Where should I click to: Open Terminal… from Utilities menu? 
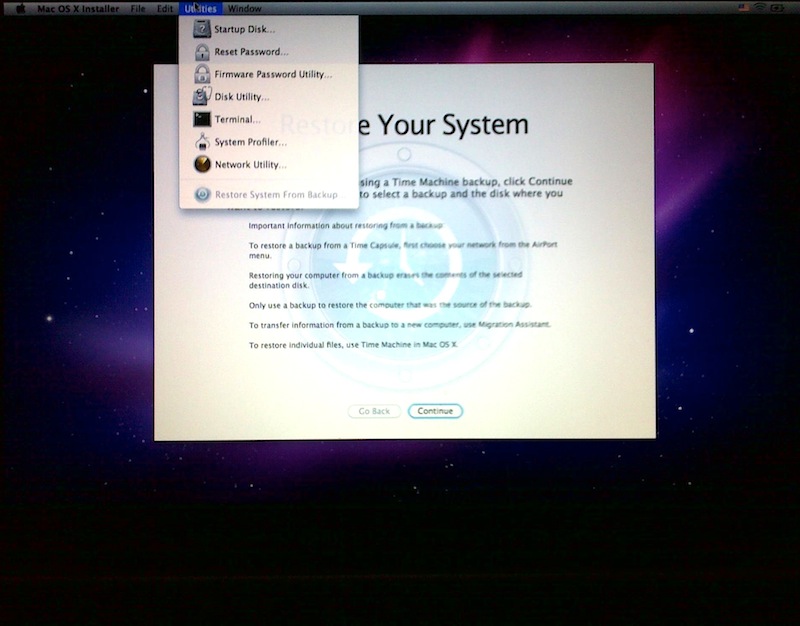[269, 119]
